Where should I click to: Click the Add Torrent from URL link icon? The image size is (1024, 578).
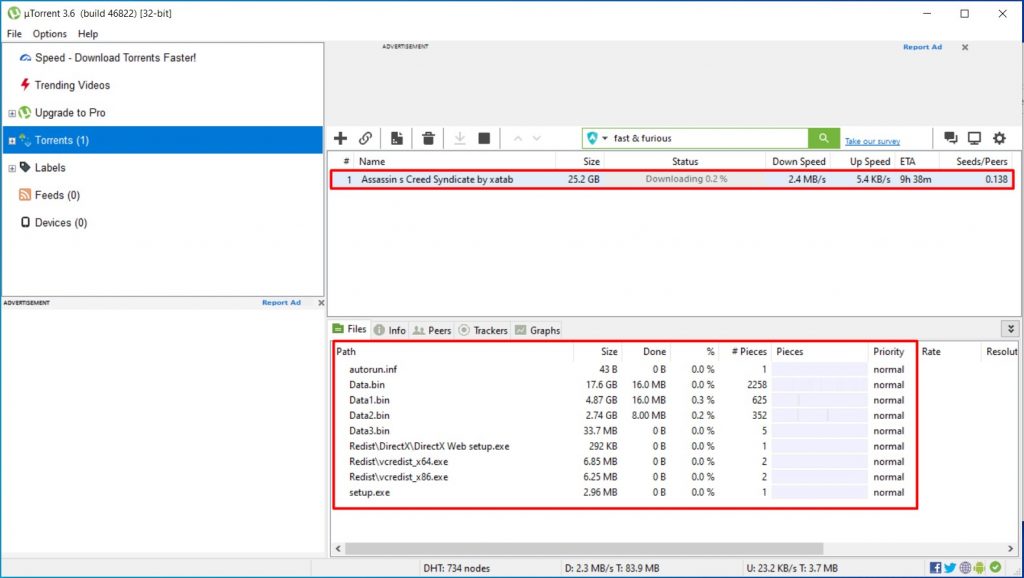(x=365, y=138)
